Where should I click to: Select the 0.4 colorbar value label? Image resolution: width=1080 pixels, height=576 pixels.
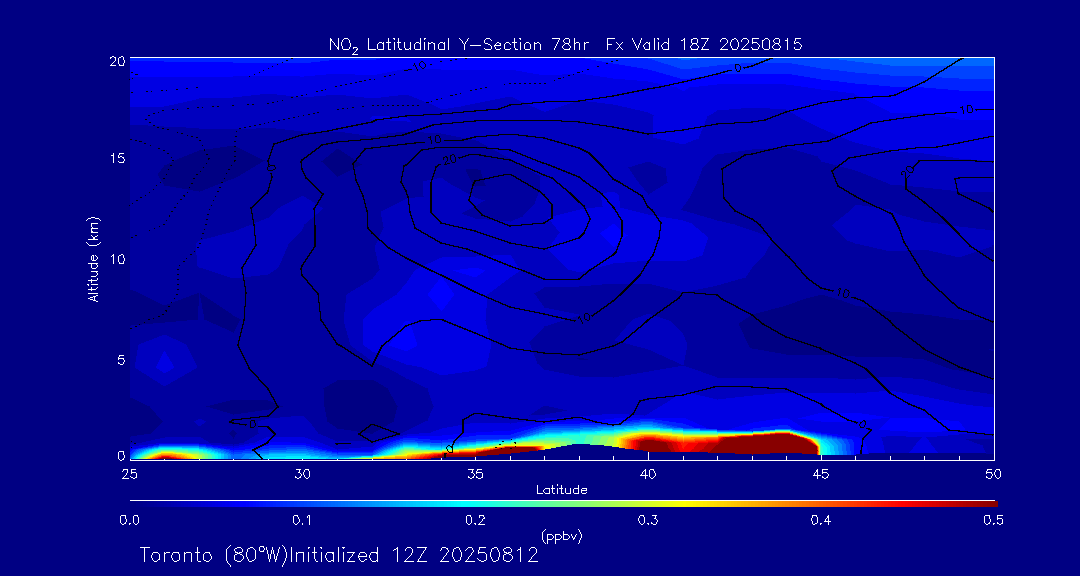pyautogui.click(x=822, y=520)
